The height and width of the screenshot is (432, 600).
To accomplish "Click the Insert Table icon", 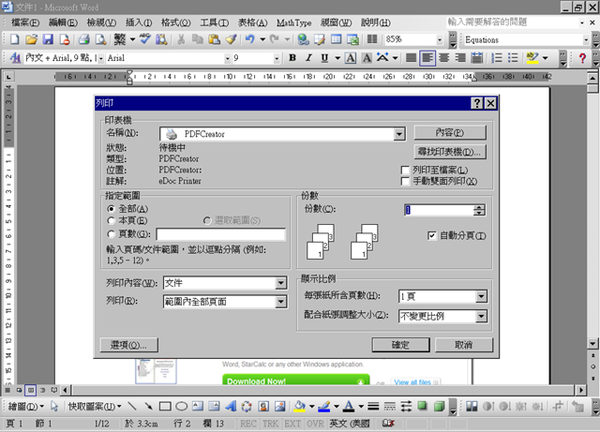I will point(336,39).
